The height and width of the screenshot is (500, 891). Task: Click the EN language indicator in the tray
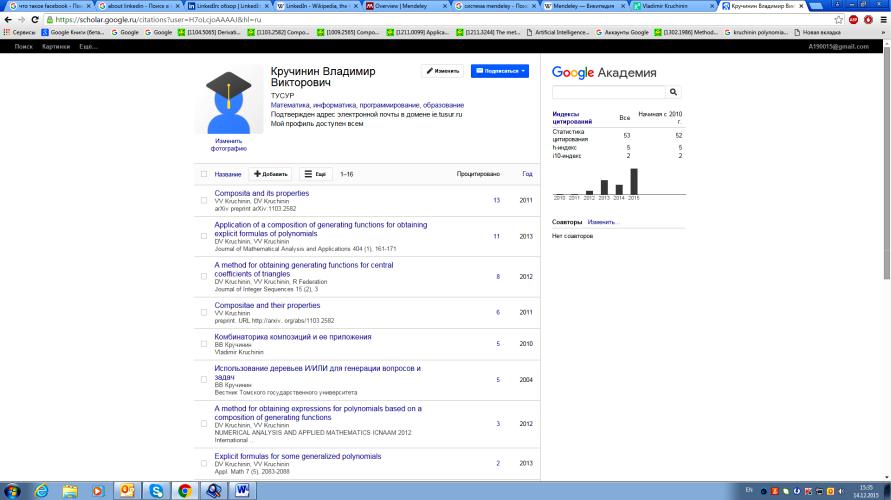(749, 490)
